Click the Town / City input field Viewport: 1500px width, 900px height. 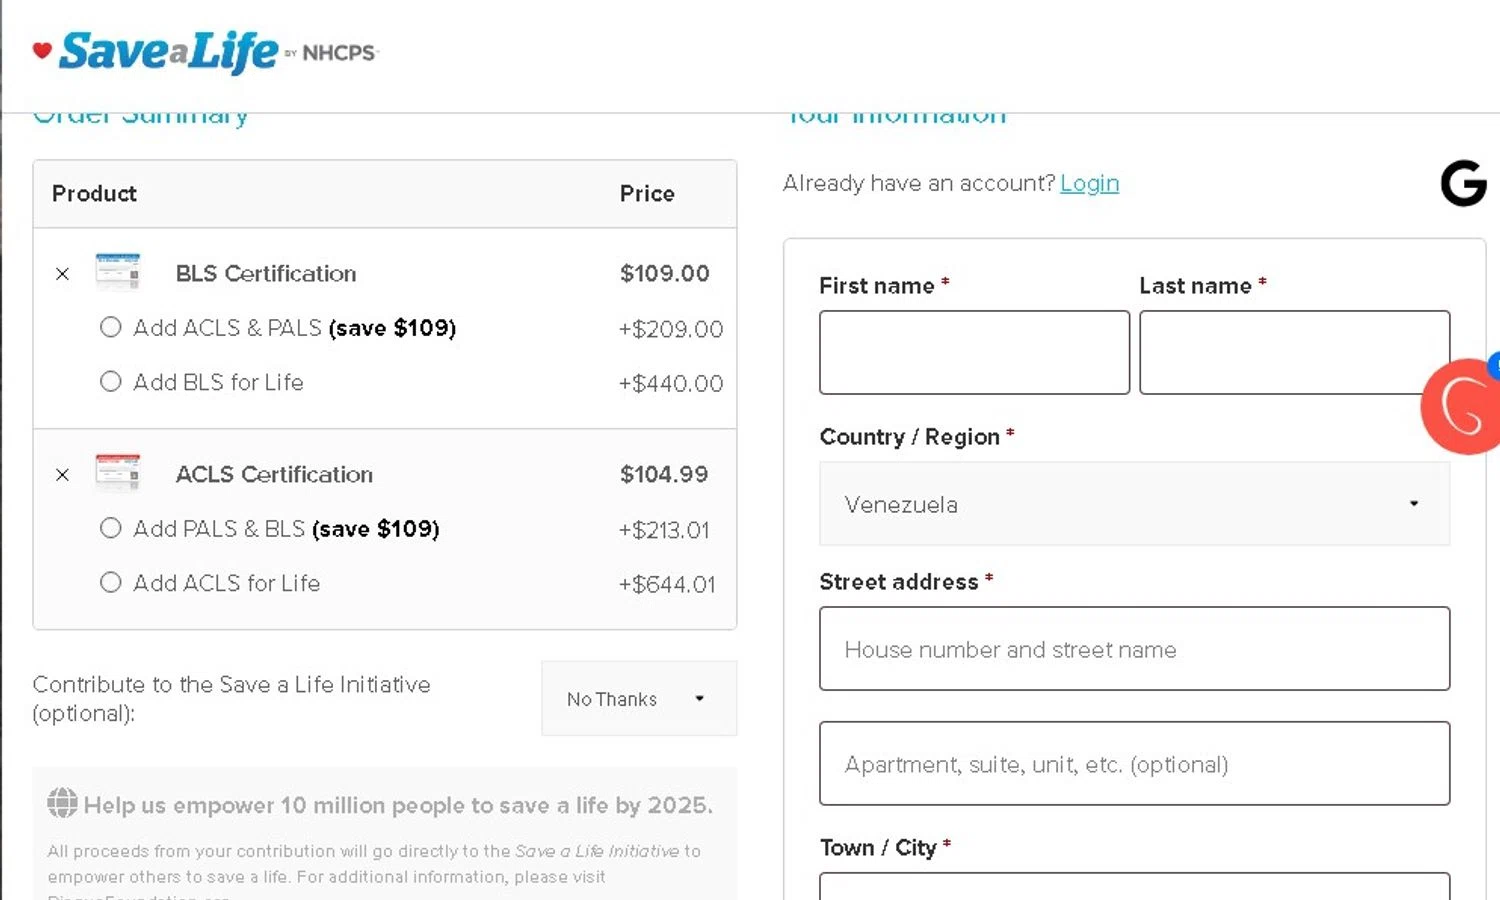coord(1134,887)
